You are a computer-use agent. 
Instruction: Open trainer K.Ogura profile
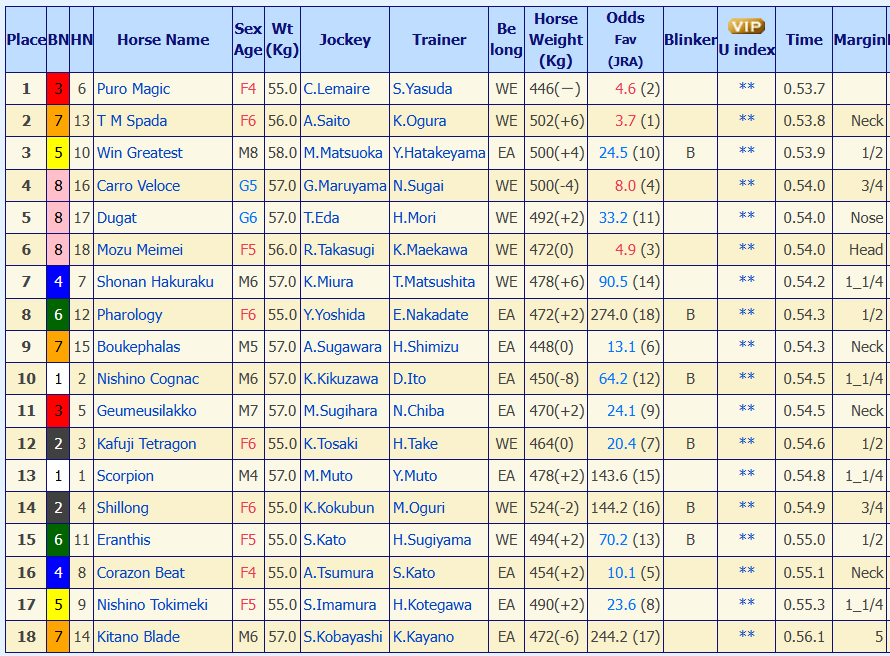[x=419, y=121]
